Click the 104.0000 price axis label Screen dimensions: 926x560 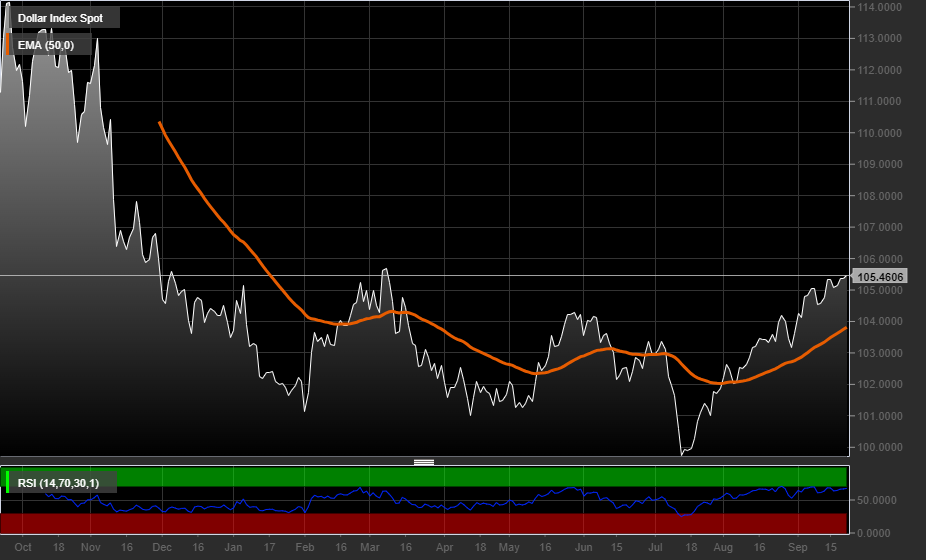[879, 322]
